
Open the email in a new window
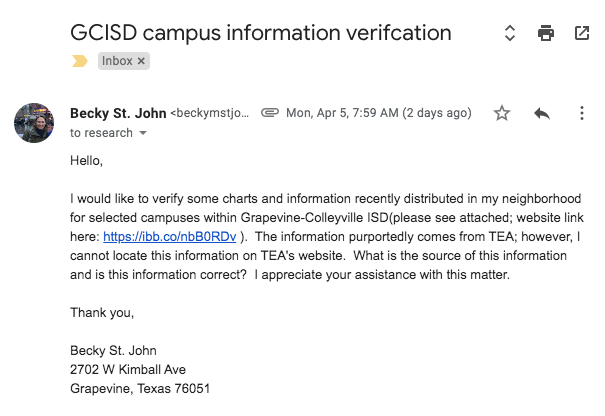tap(582, 33)
